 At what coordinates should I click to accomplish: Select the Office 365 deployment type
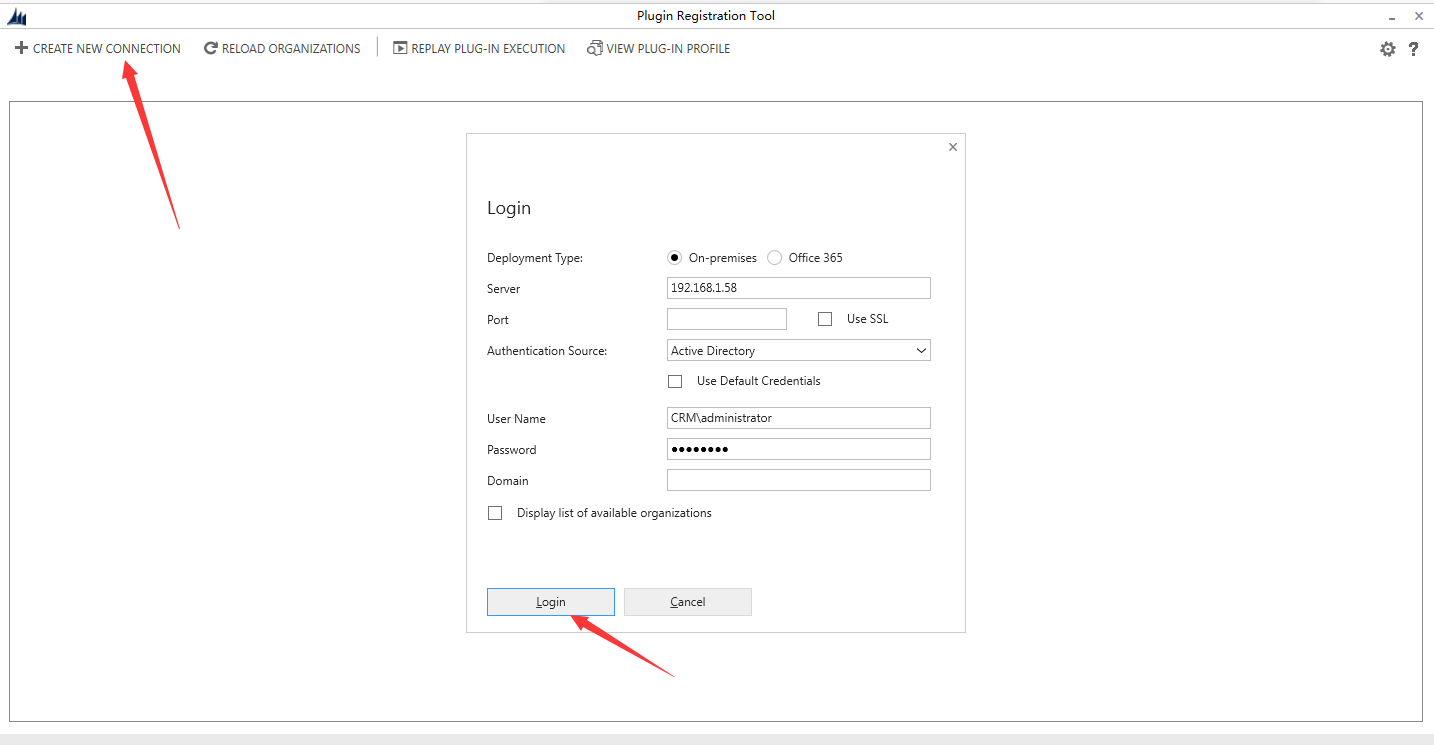[x=775, y=258]
